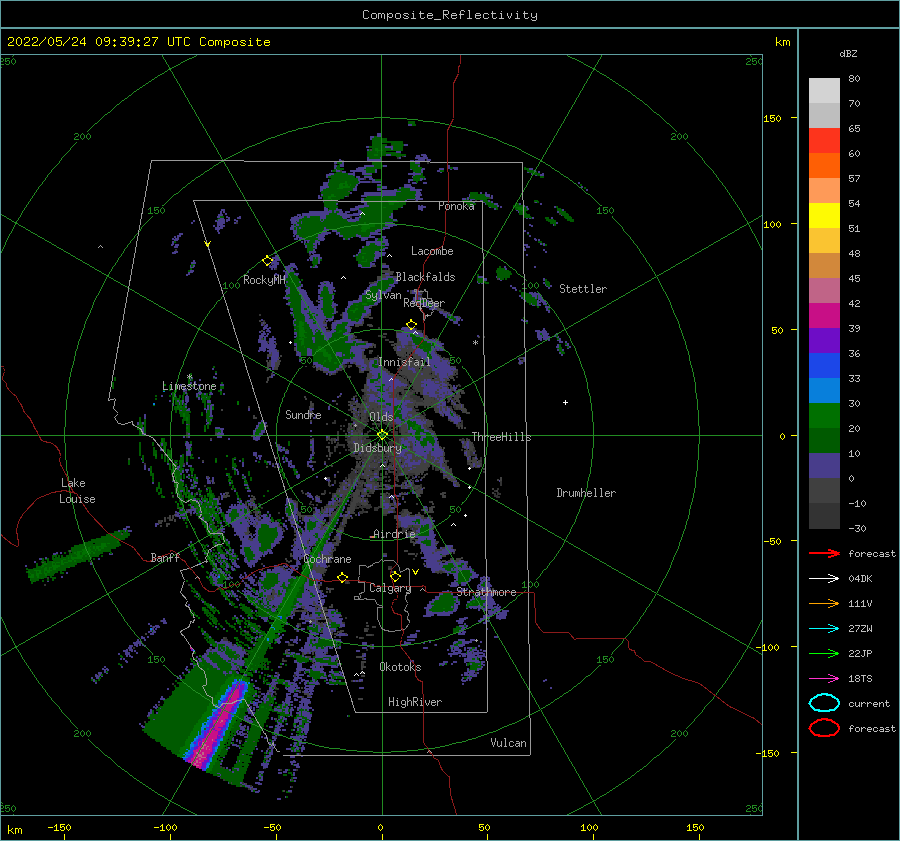Click the 54 dBZ yellow color swatch
The image size is (900, 841).
pyautogui.click(x=824, y=215)
